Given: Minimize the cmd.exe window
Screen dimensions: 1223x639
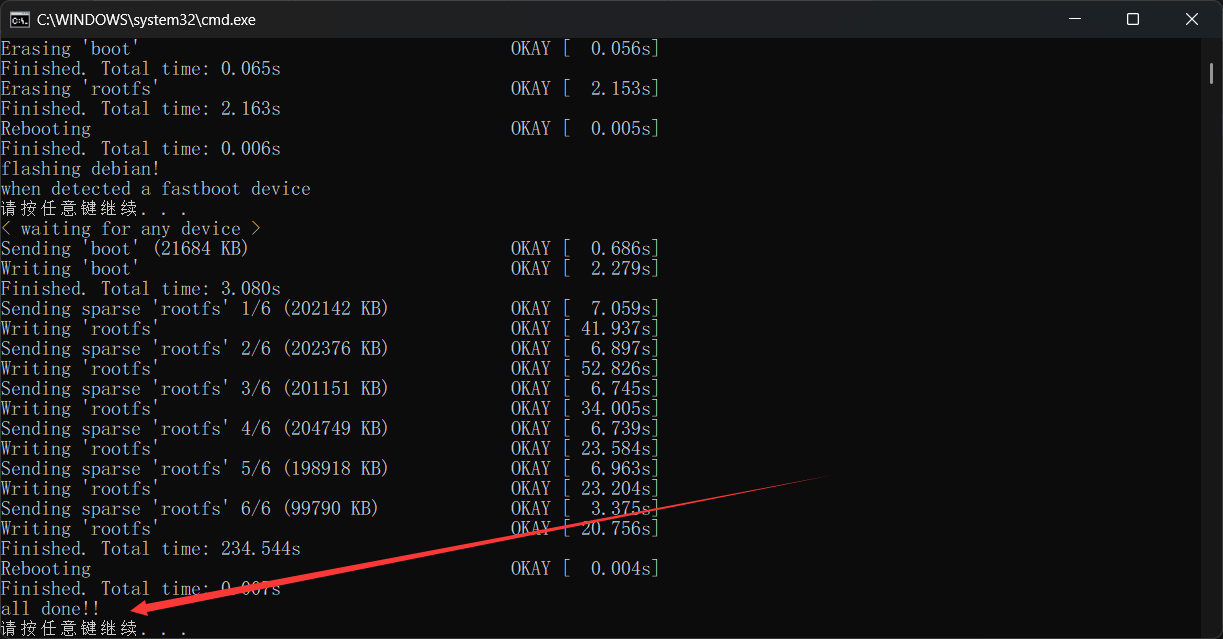Looking at the screenshot, I should (x=1075, y=19).
